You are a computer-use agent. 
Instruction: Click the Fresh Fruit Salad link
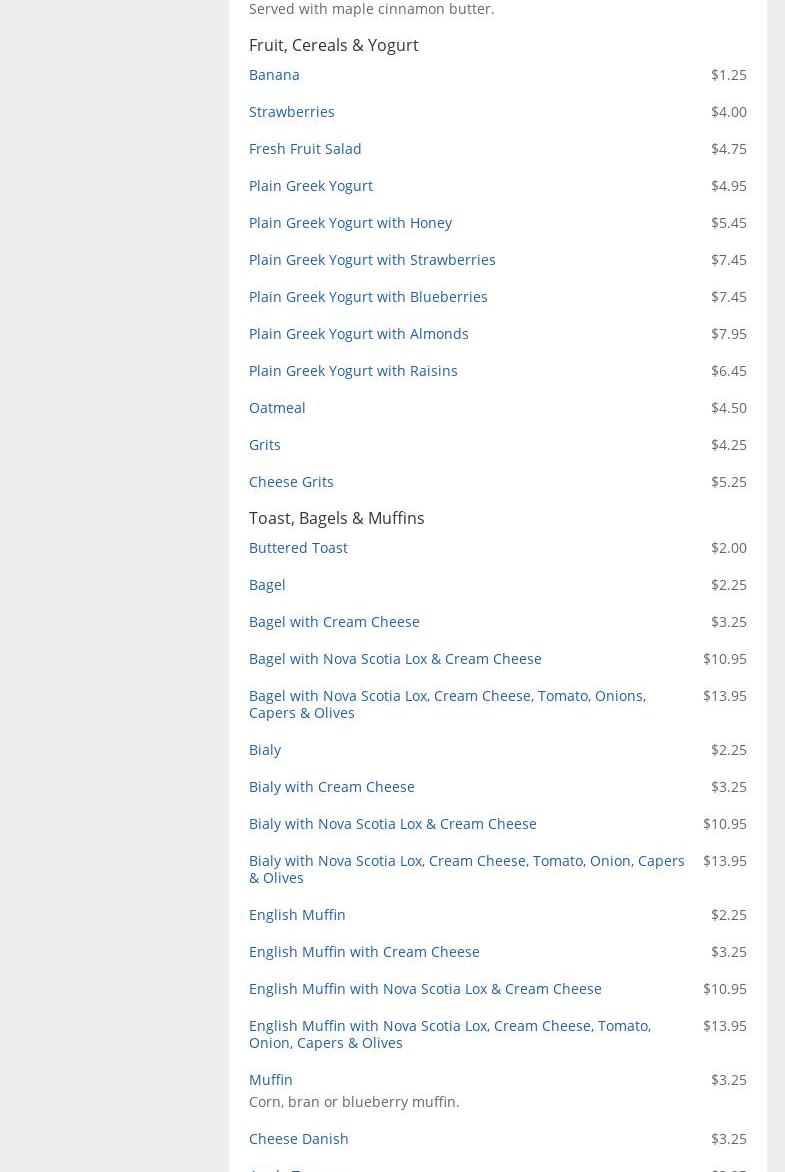tap(305, 149)
